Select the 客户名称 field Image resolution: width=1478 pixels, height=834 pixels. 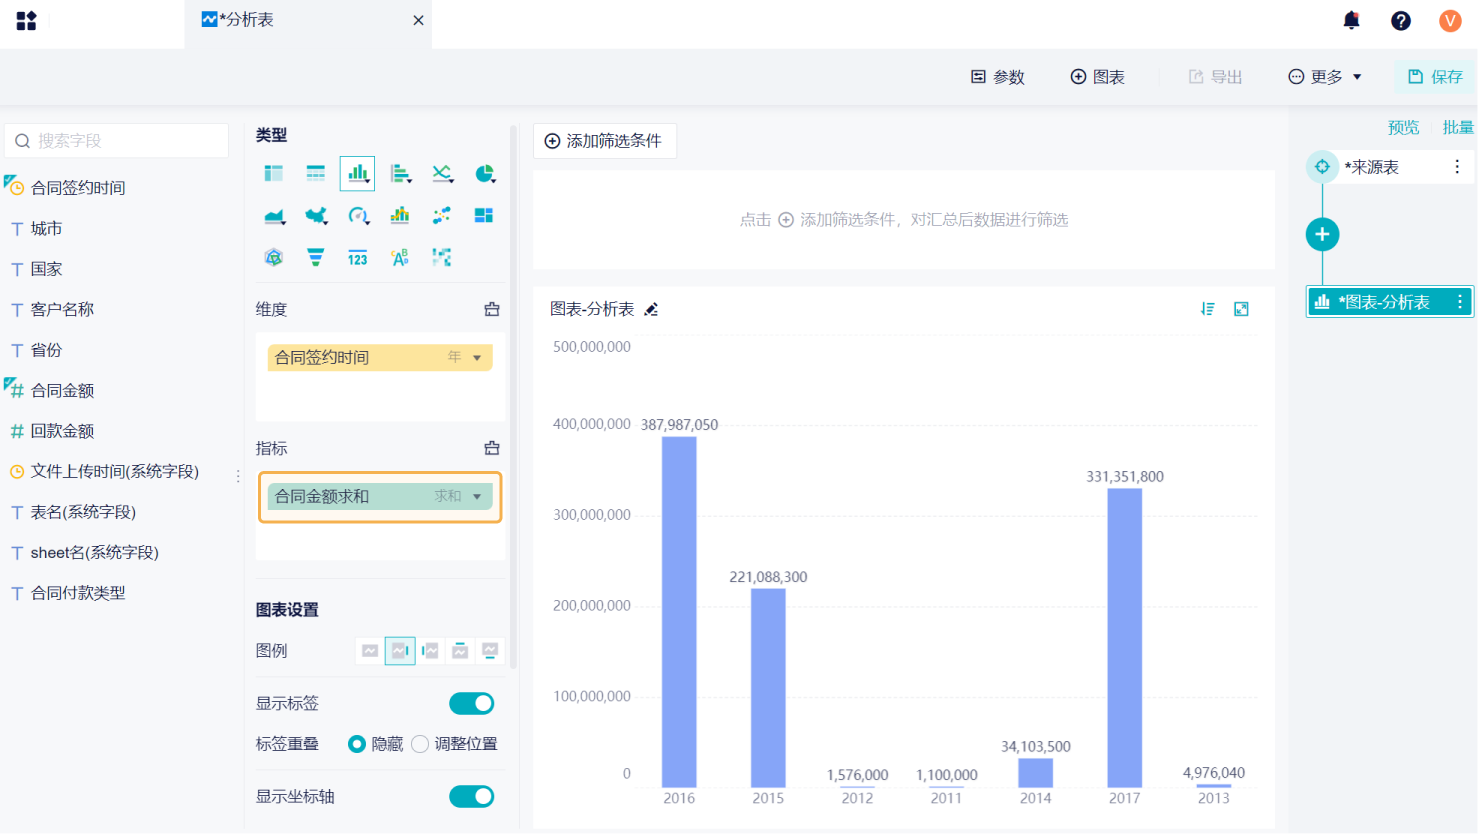click(62, 310)
